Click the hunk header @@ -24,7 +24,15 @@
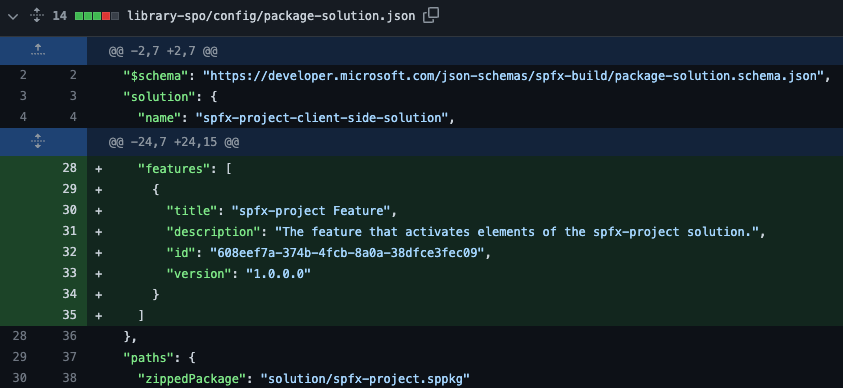The image size is (843, 388). tap(174, 142)
